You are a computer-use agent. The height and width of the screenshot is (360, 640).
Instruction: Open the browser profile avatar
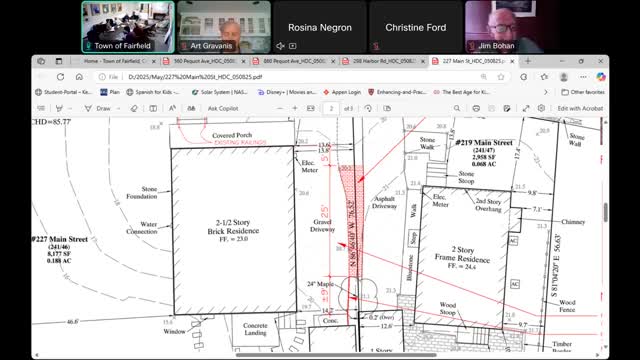pos(564,77)
